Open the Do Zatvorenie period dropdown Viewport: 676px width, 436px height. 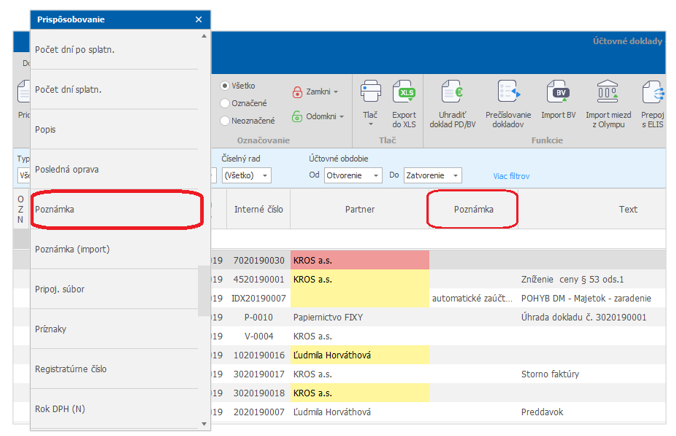(x=432, y=176)
